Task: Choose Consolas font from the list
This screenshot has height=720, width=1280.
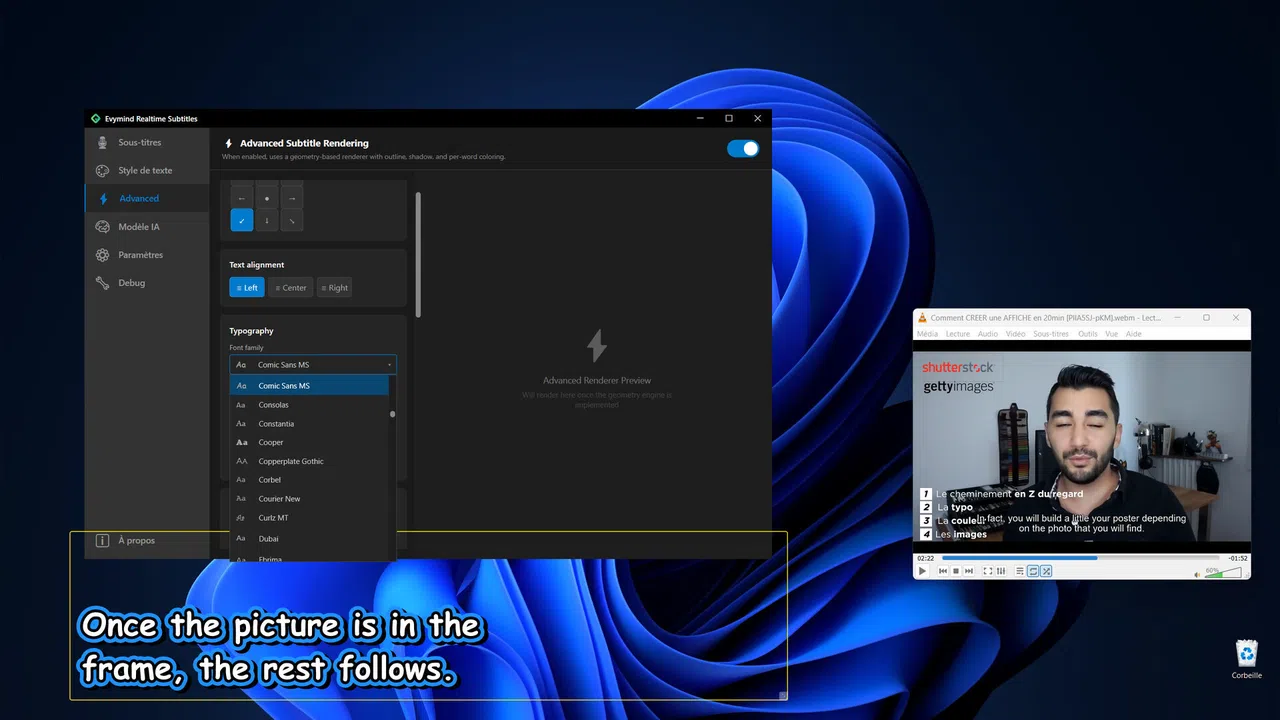Action: [x=309, y=405]
